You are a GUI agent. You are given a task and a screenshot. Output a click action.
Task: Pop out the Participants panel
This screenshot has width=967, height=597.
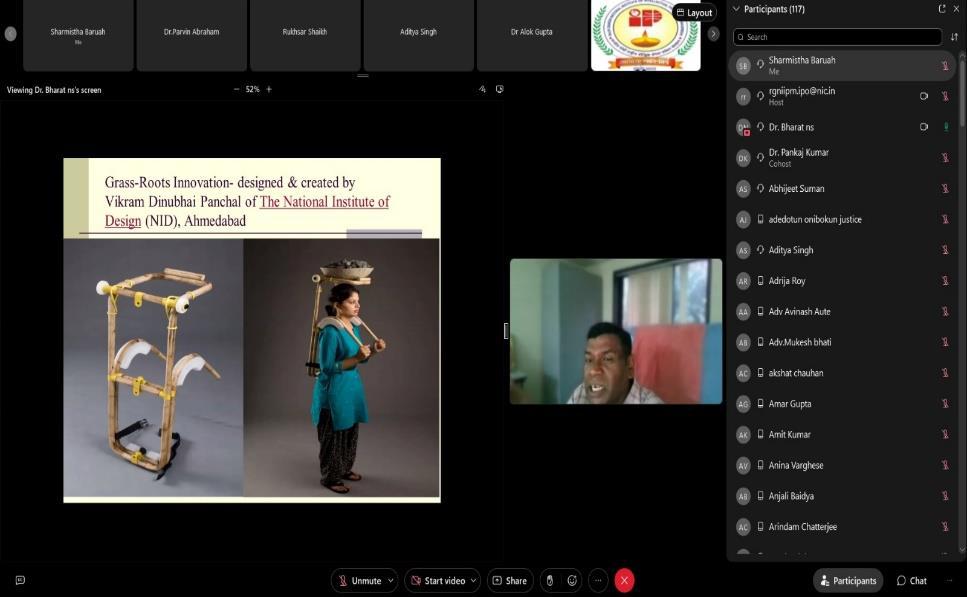(x=941, y=9)
